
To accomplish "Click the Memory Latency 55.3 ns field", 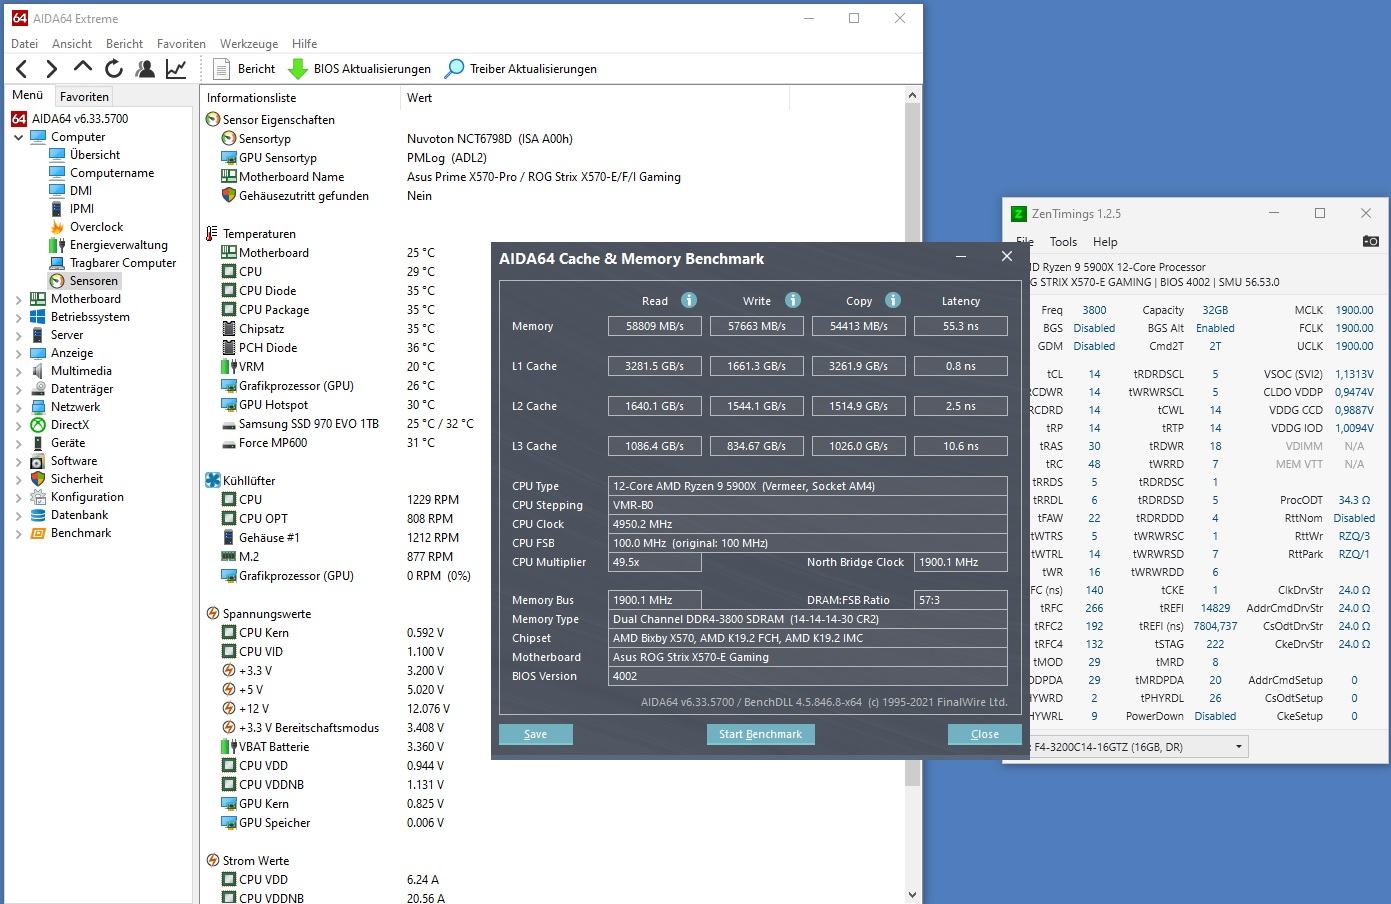I will (x=961, y=326).
